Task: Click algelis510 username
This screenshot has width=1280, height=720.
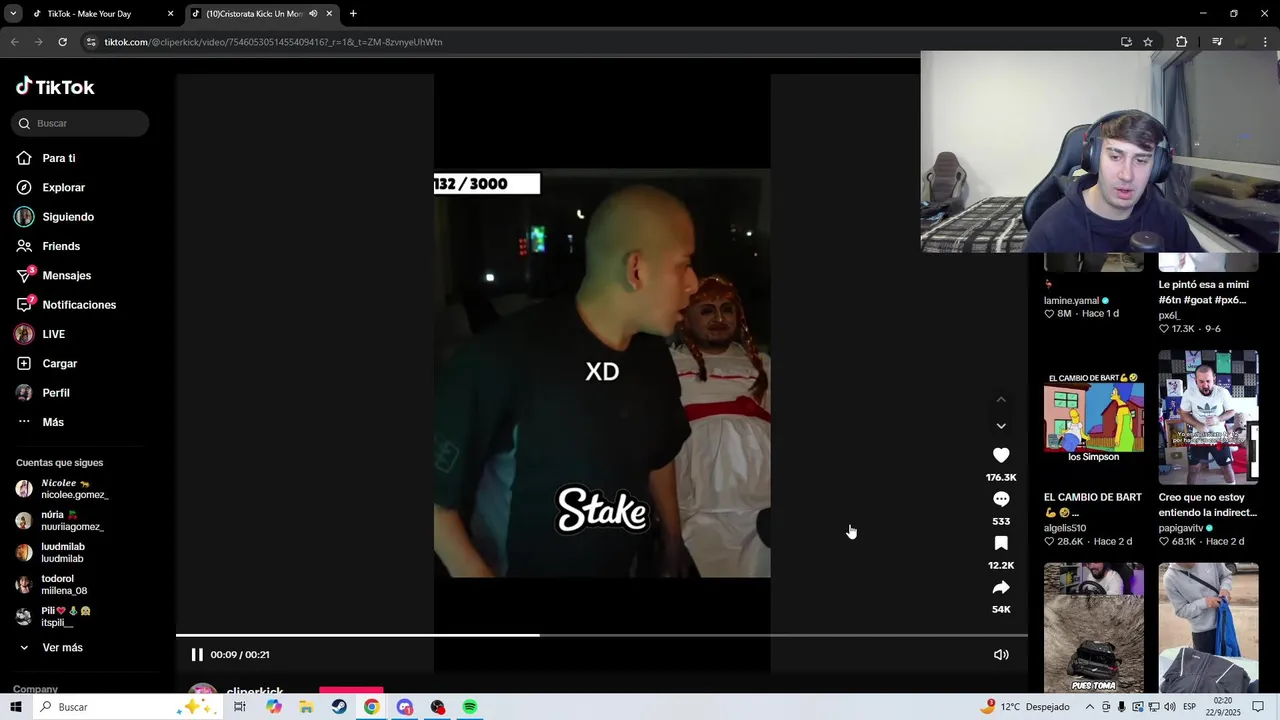Action: coord(1065,528)
